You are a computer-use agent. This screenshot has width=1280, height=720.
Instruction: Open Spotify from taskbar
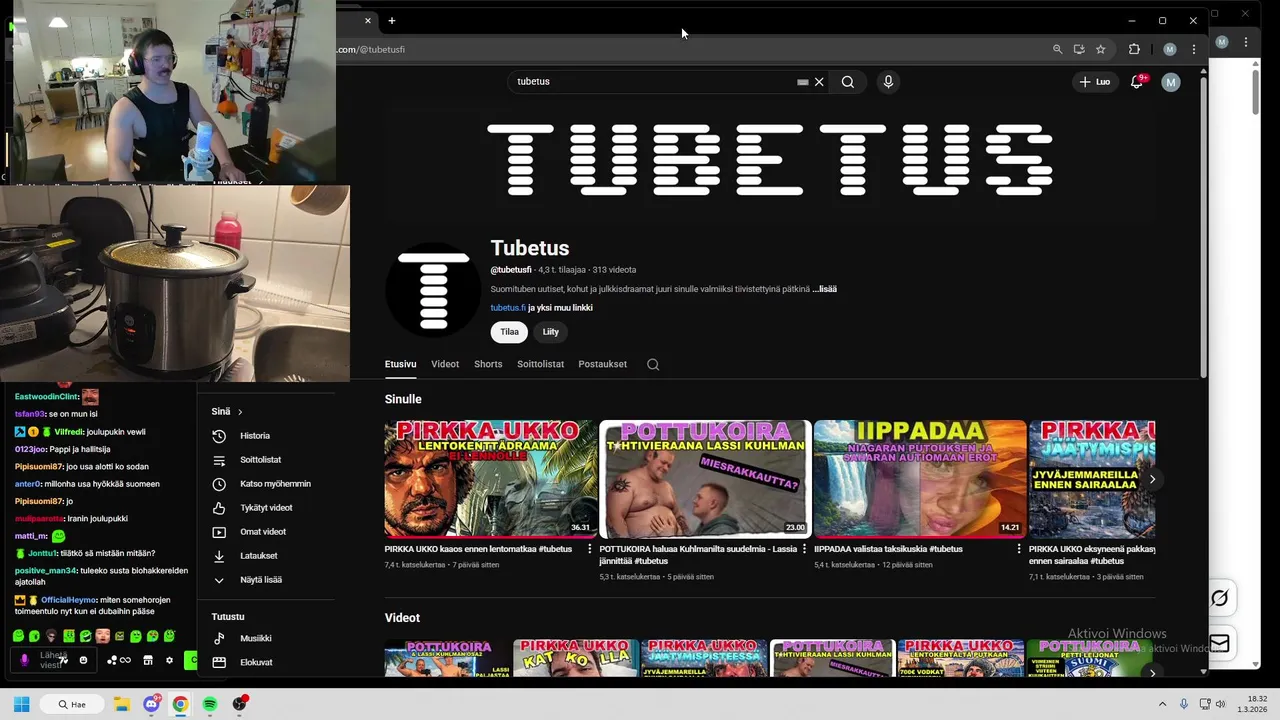coord(210,704)
